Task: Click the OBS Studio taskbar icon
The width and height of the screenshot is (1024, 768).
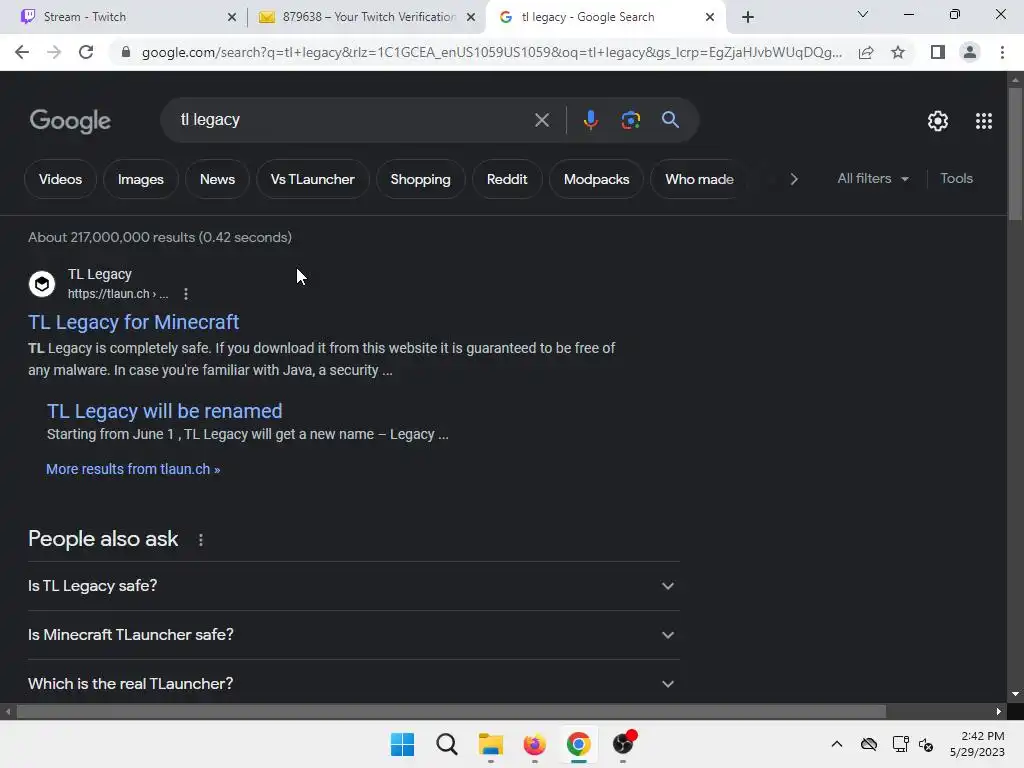Action: (623, 743)
